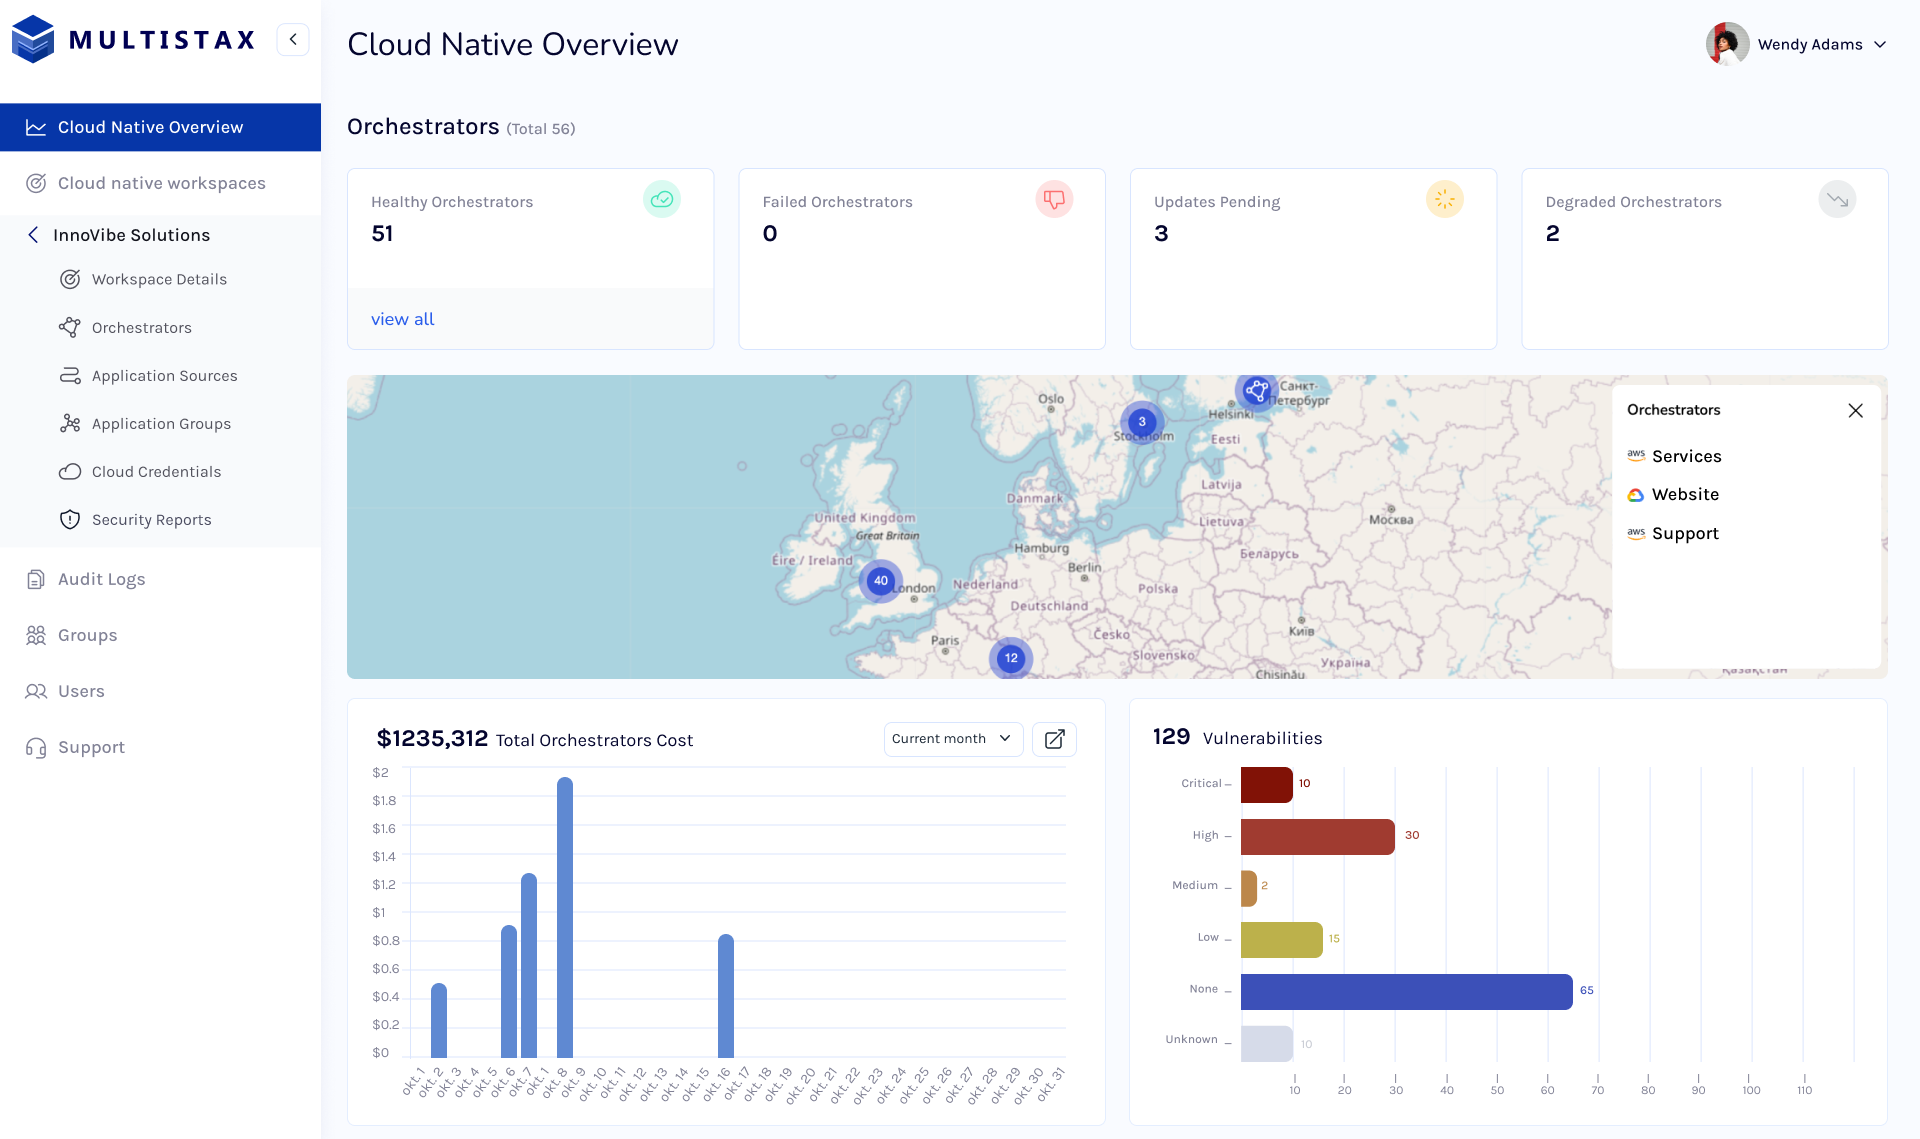Collapse the InnoVibe Solutions workspace section
The width and height of the screenshot is (1920, 1139).
(x=33, y=235)
